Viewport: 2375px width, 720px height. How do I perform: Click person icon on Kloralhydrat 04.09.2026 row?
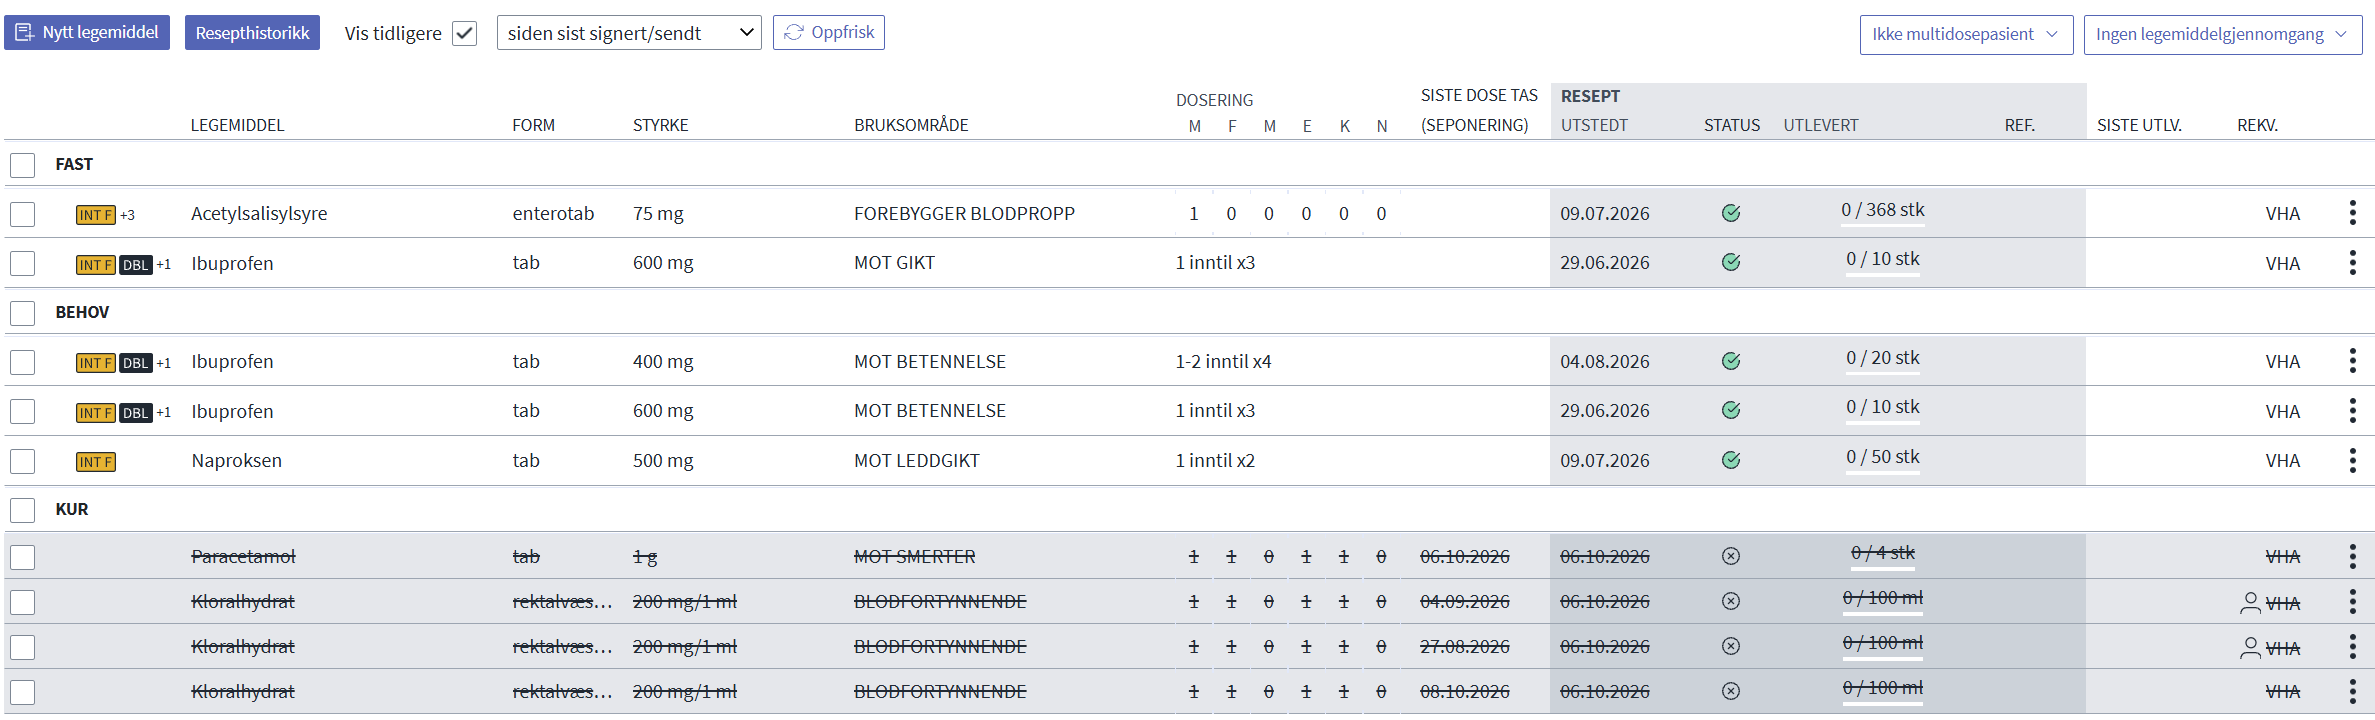[x=2250, y=603]
